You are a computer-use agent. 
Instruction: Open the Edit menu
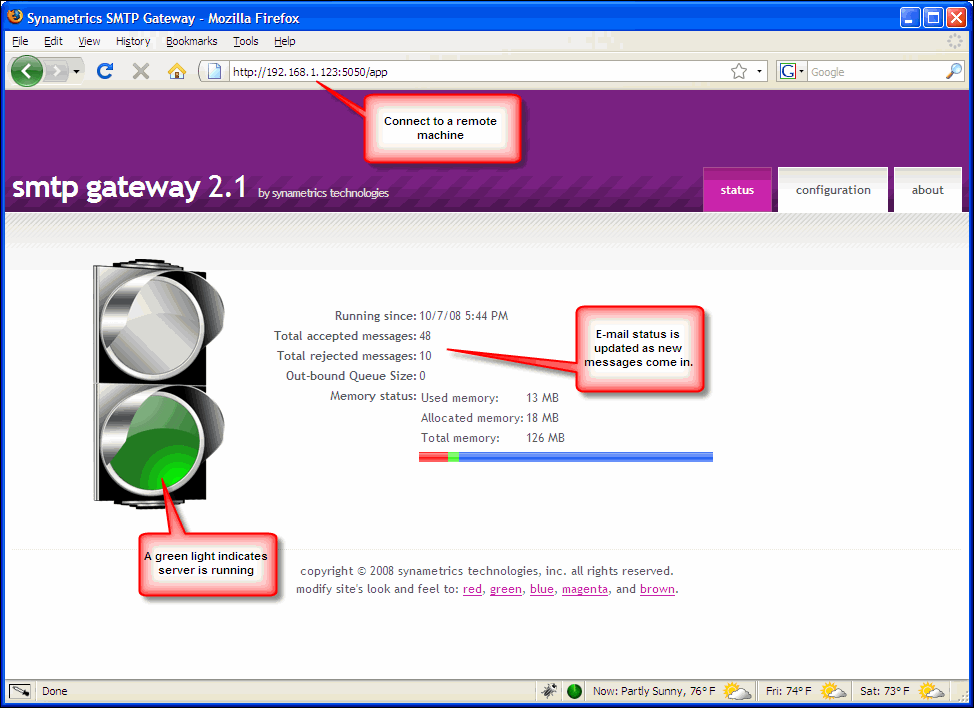[53, 41]
